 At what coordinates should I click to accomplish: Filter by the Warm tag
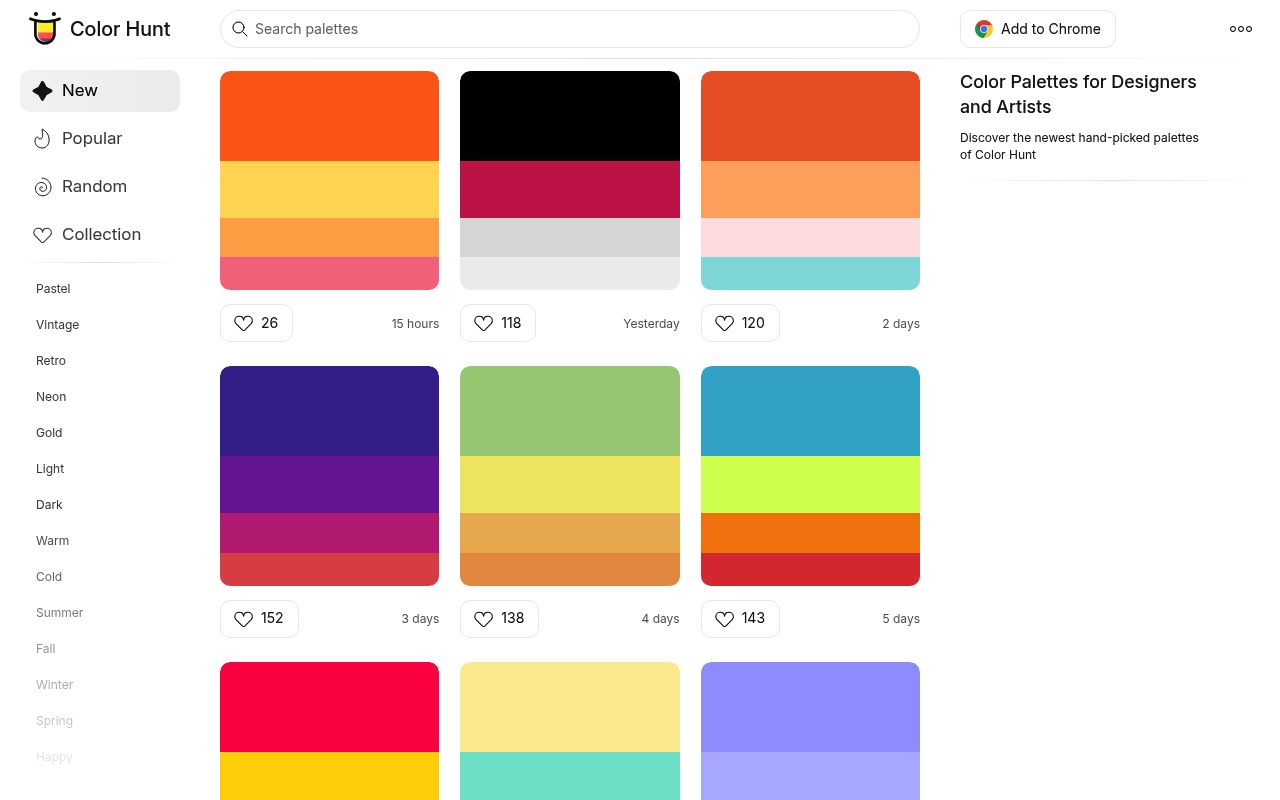pos(52,541)
